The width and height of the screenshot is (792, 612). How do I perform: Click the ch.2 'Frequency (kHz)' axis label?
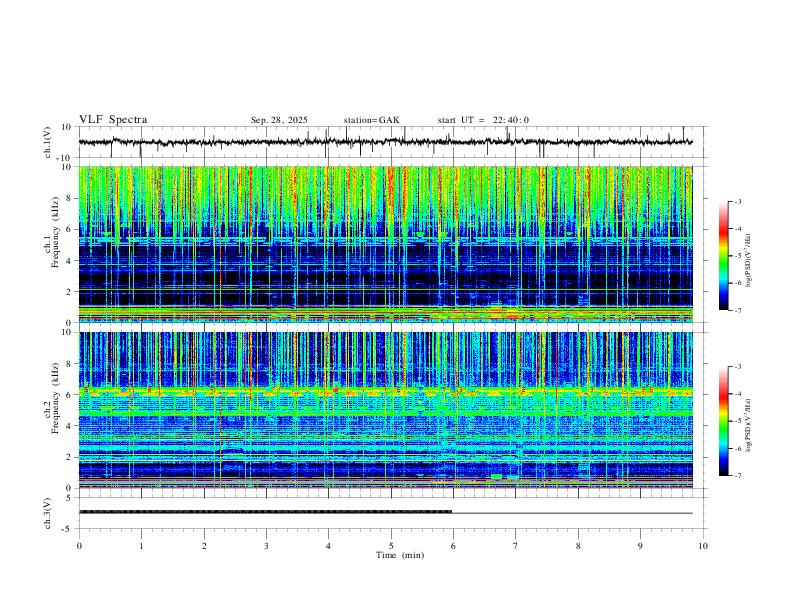click(x=55, y=398)
